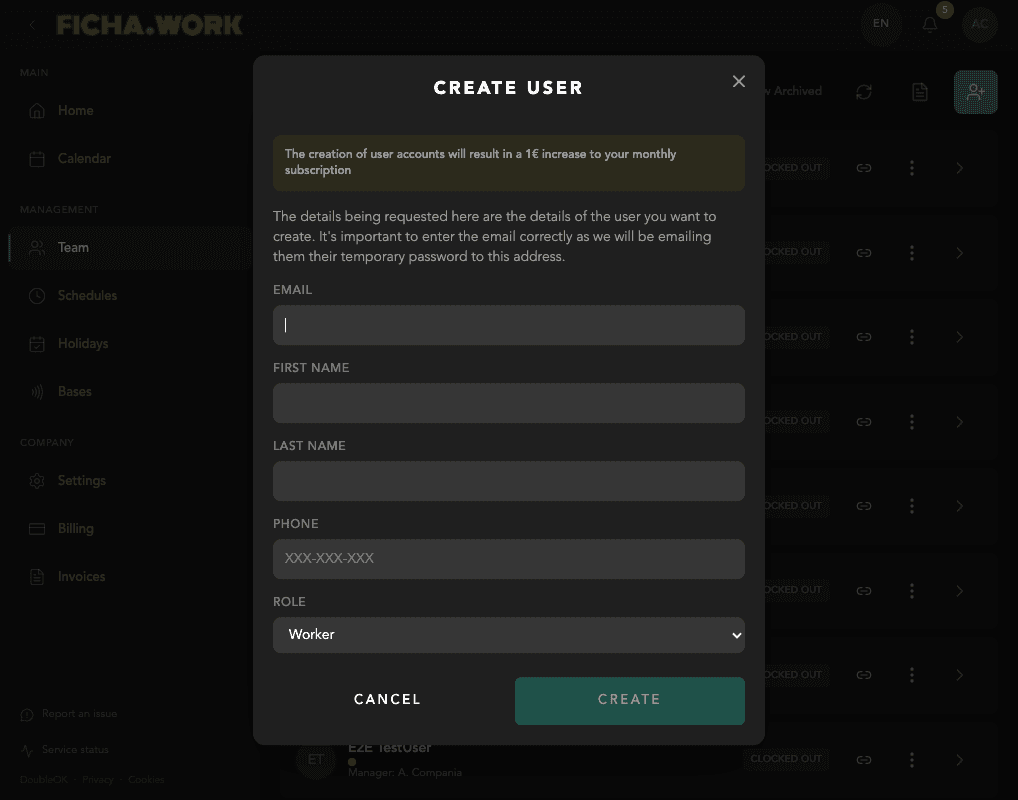Open the Role dropdown showing Worker
The height and width of the screenshot is (800, 1018).
[x=508, y=635]
